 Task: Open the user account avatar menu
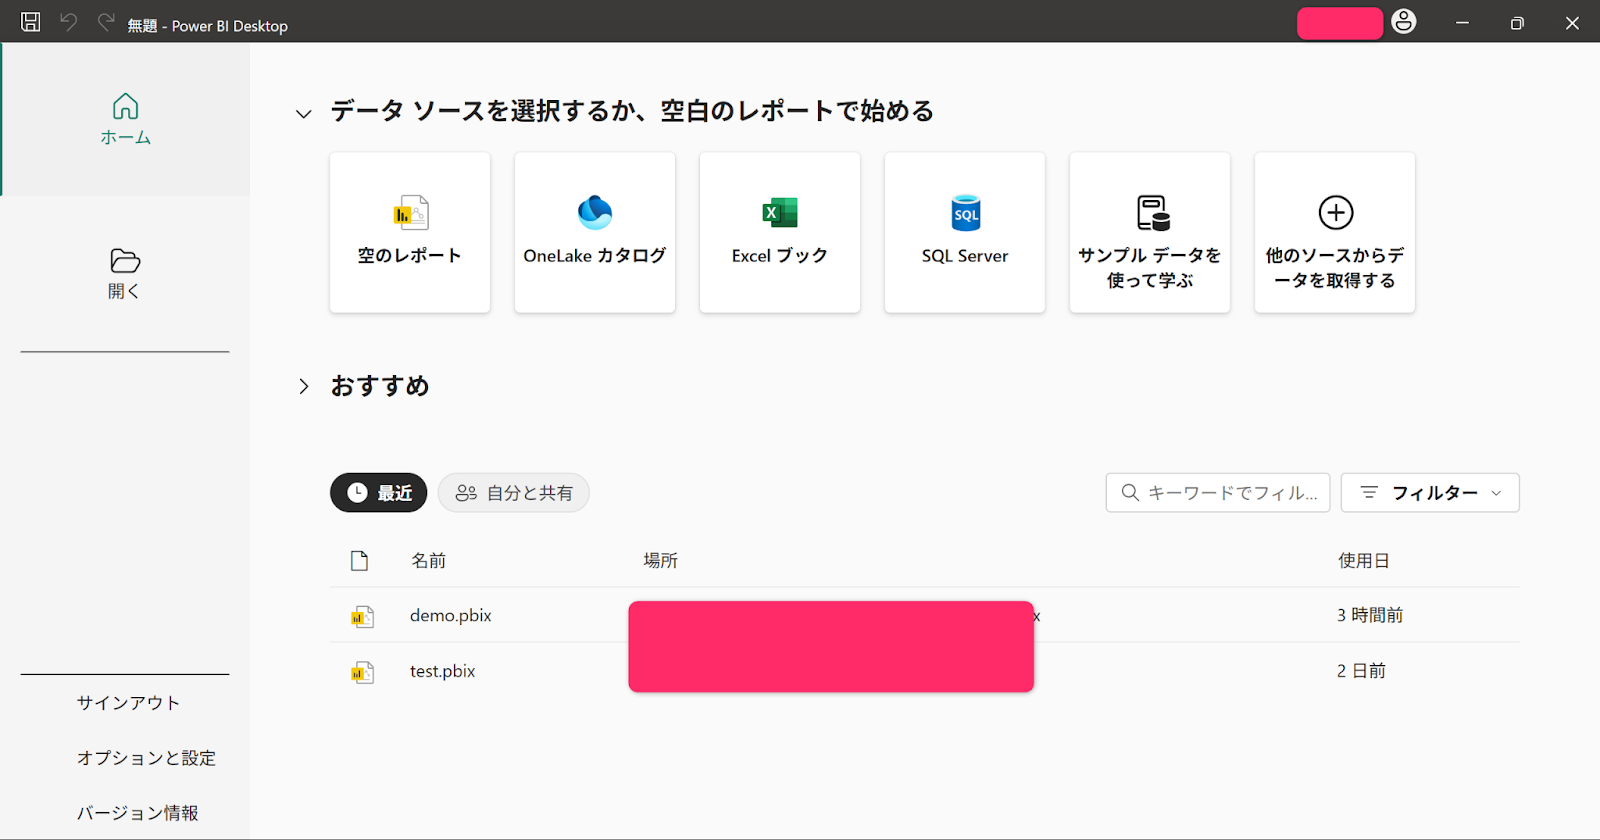tap(1404, 22)
